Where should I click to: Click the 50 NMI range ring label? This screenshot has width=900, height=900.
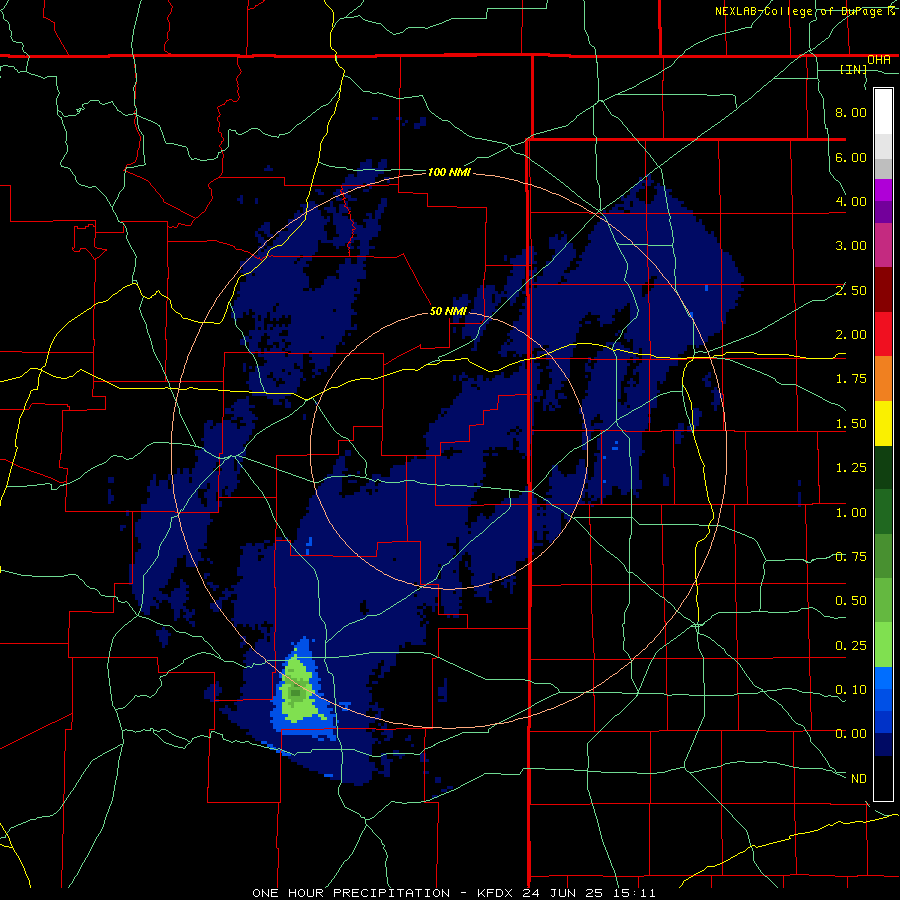(x=448, y=312)
